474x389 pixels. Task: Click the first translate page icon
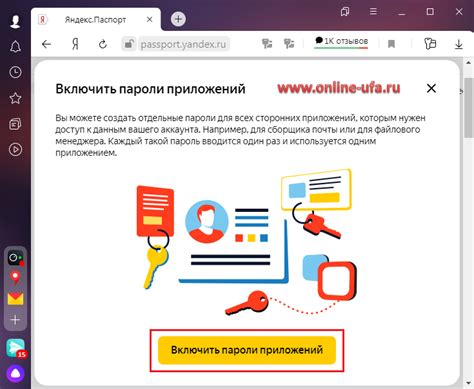267,44
